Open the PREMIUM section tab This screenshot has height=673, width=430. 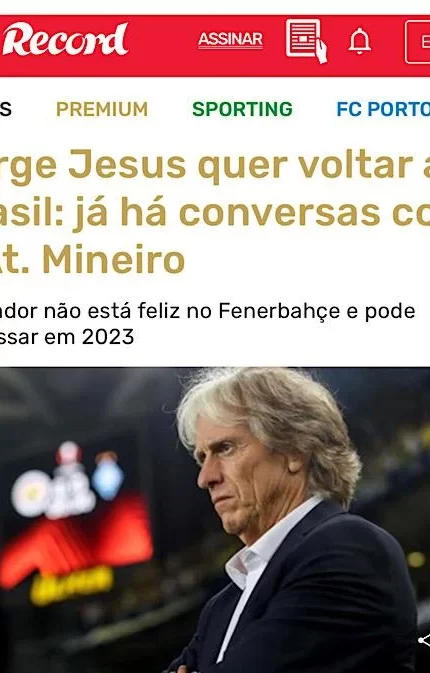click(102, 109)
